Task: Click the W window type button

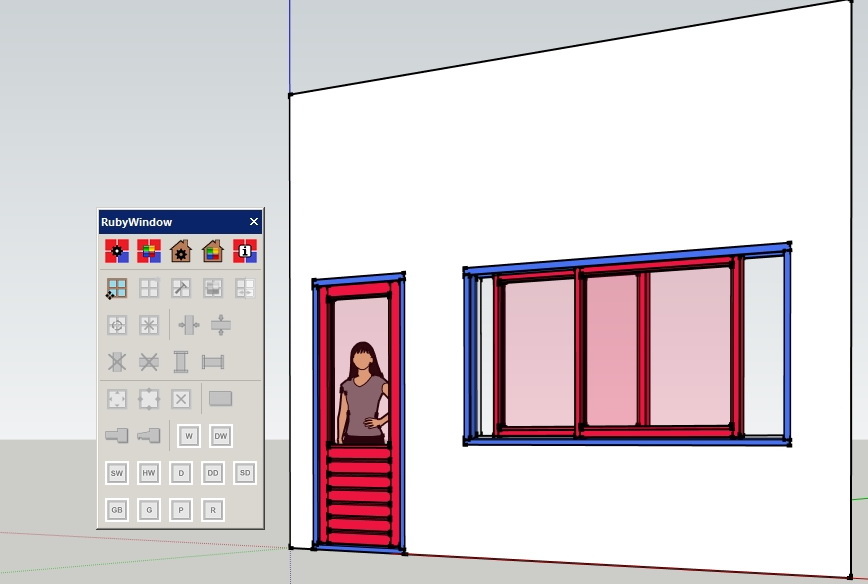Action: (x=189, y=436)
